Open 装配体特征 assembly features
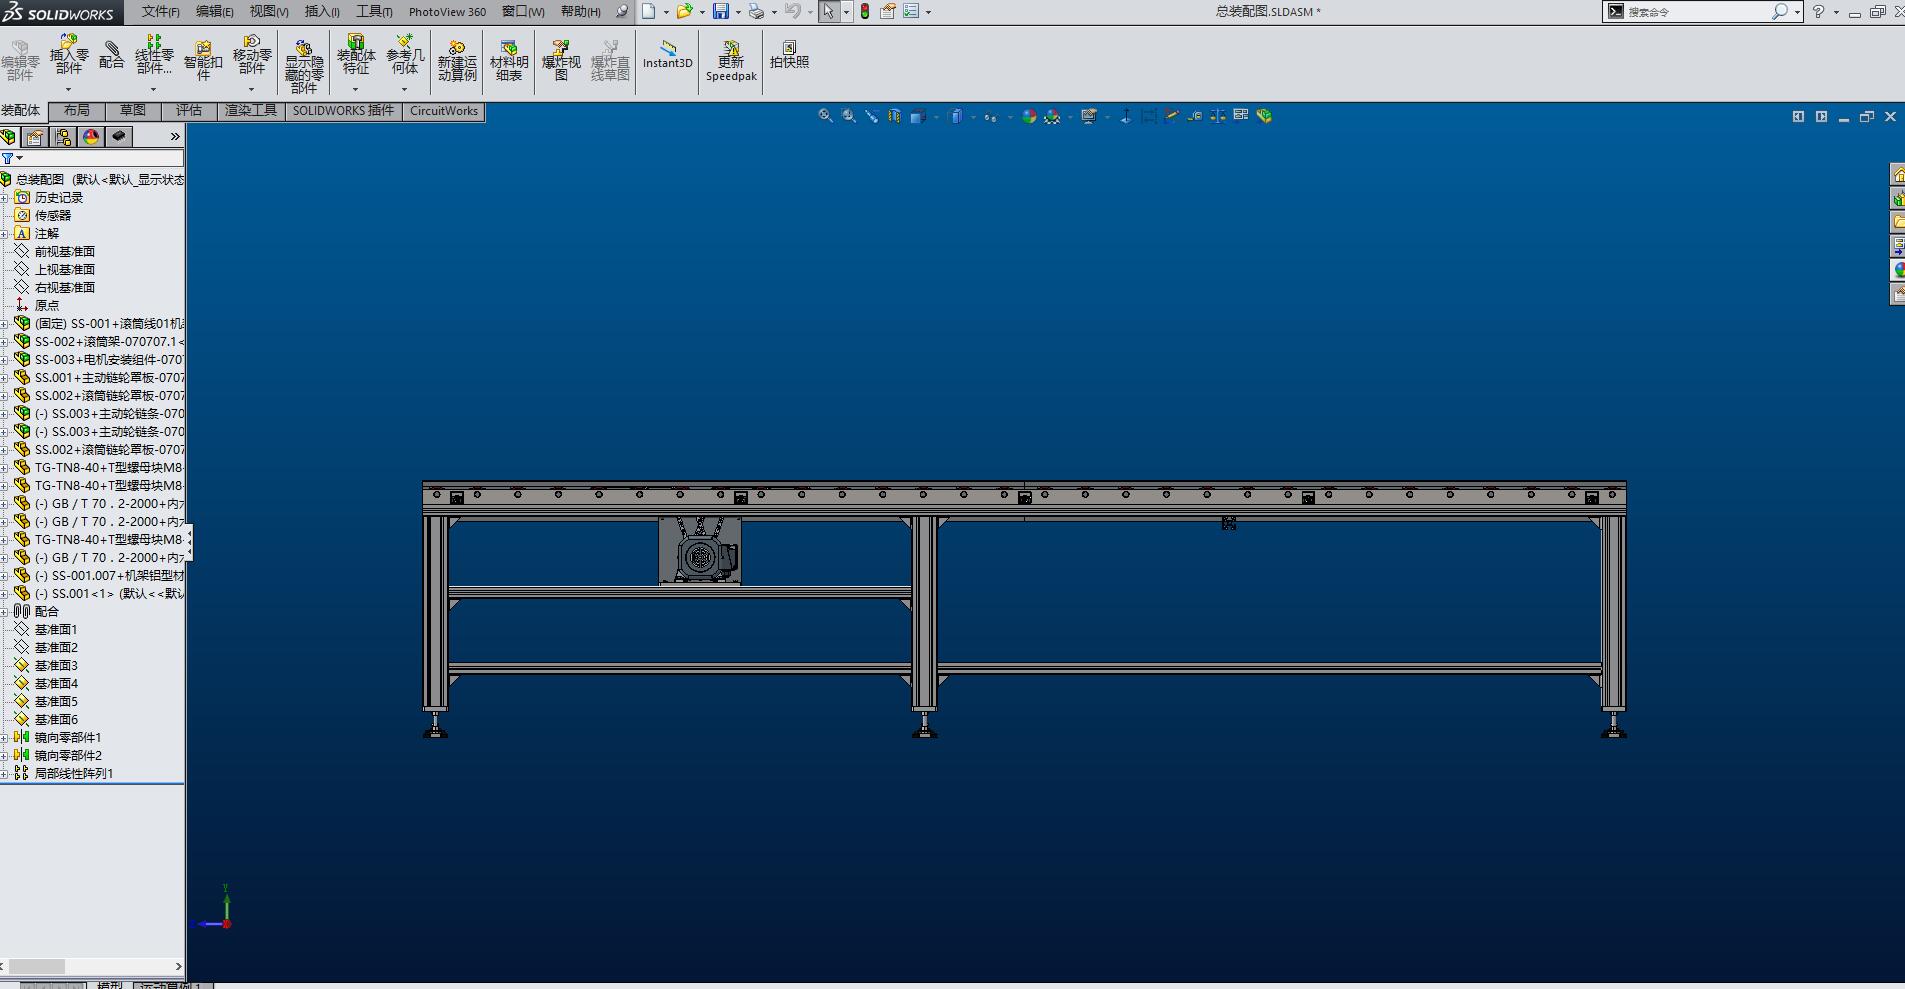The width and height of the screenshot is (1905, 989). (x=356, y=54)
